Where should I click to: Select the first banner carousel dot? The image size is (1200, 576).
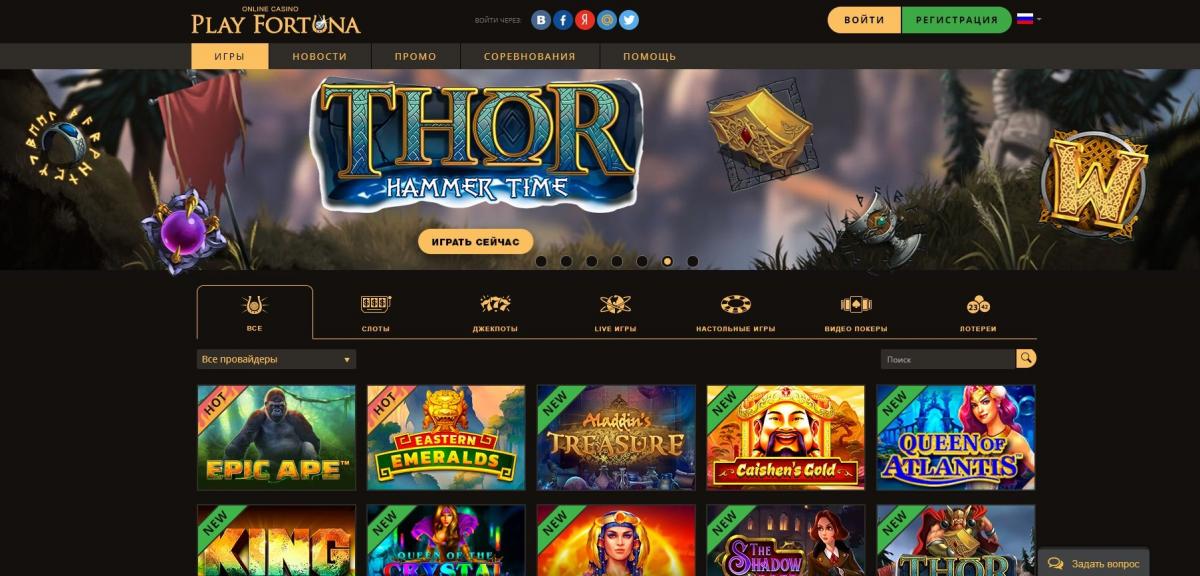click(541, 261)
